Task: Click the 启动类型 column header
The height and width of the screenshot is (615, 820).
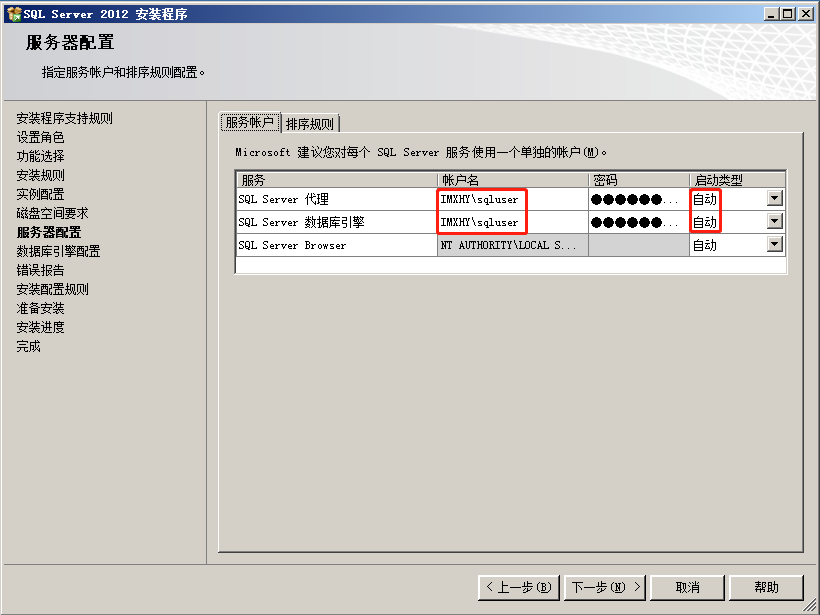Action: 737,180
